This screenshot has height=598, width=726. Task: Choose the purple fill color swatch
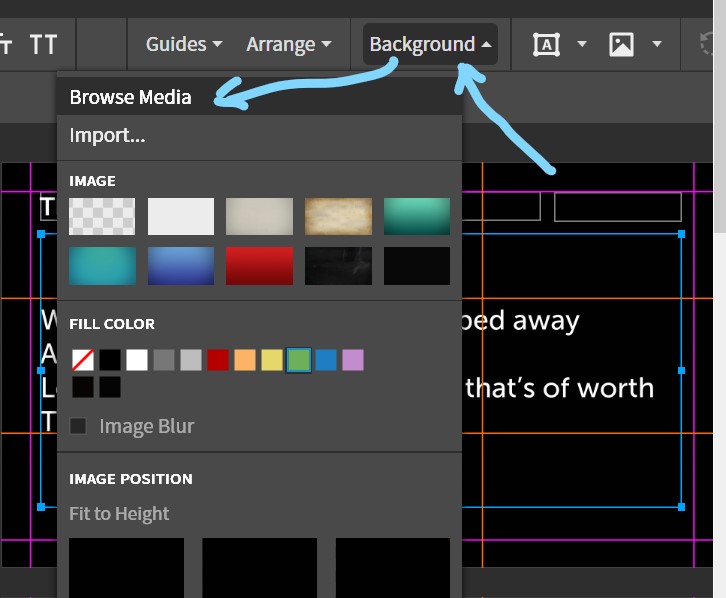(353, 360)
